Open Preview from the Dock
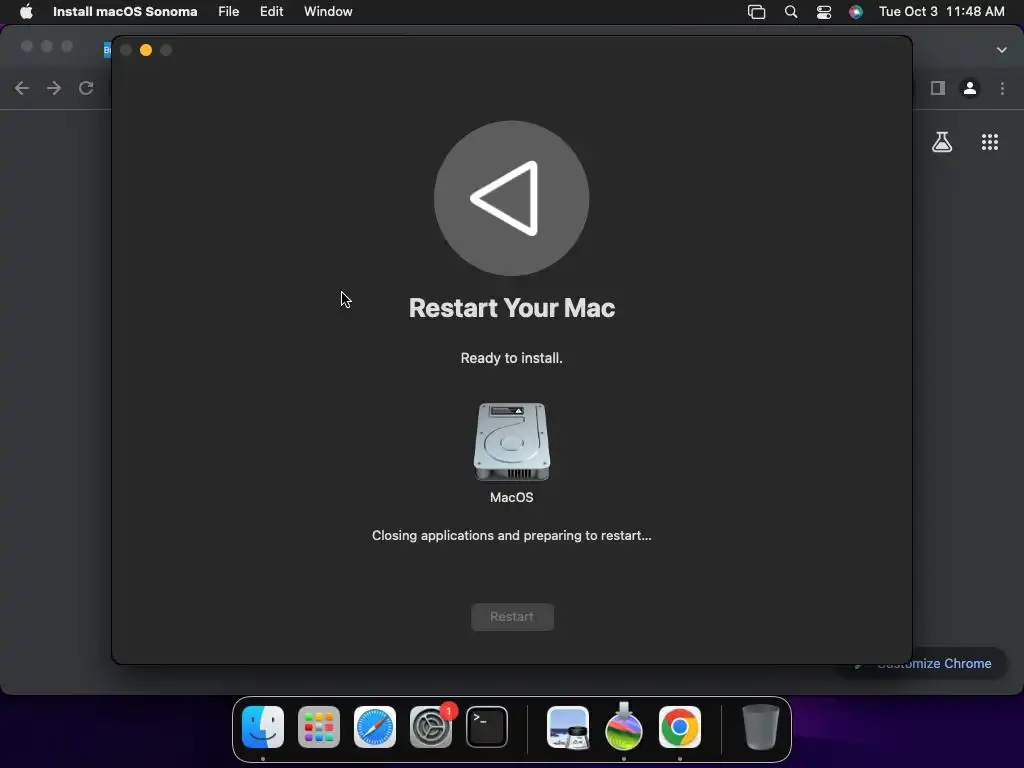 (x=568, y=727)
